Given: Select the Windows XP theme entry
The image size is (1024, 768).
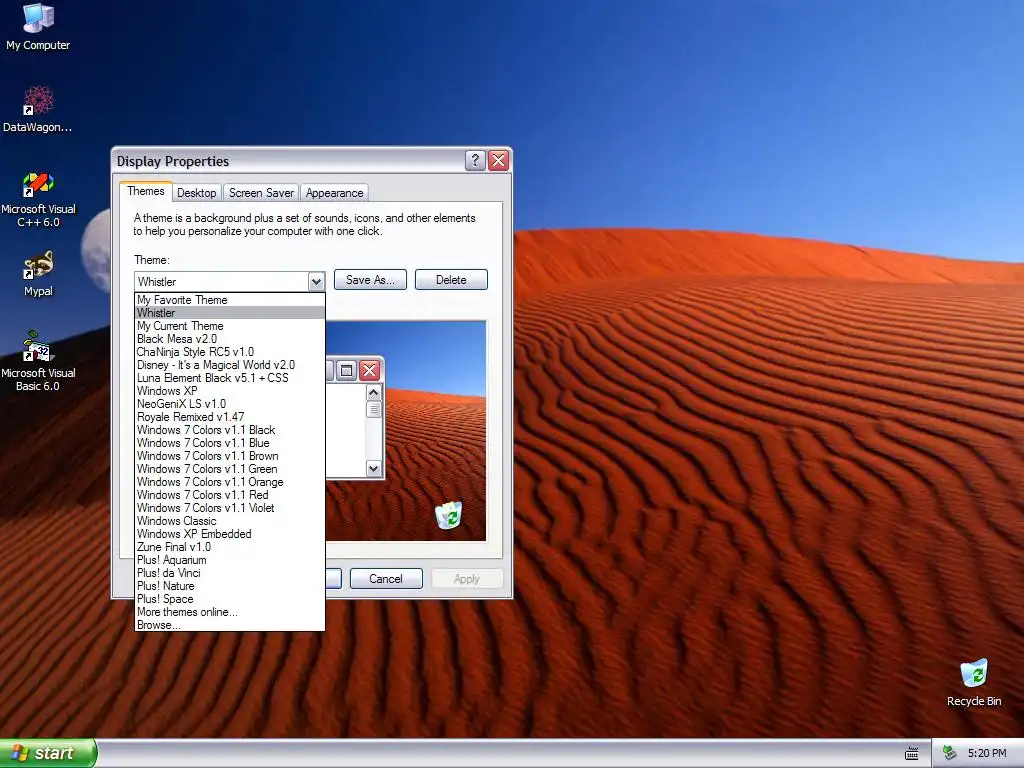Looking at the screenshot, I should [x=230, y=391].
